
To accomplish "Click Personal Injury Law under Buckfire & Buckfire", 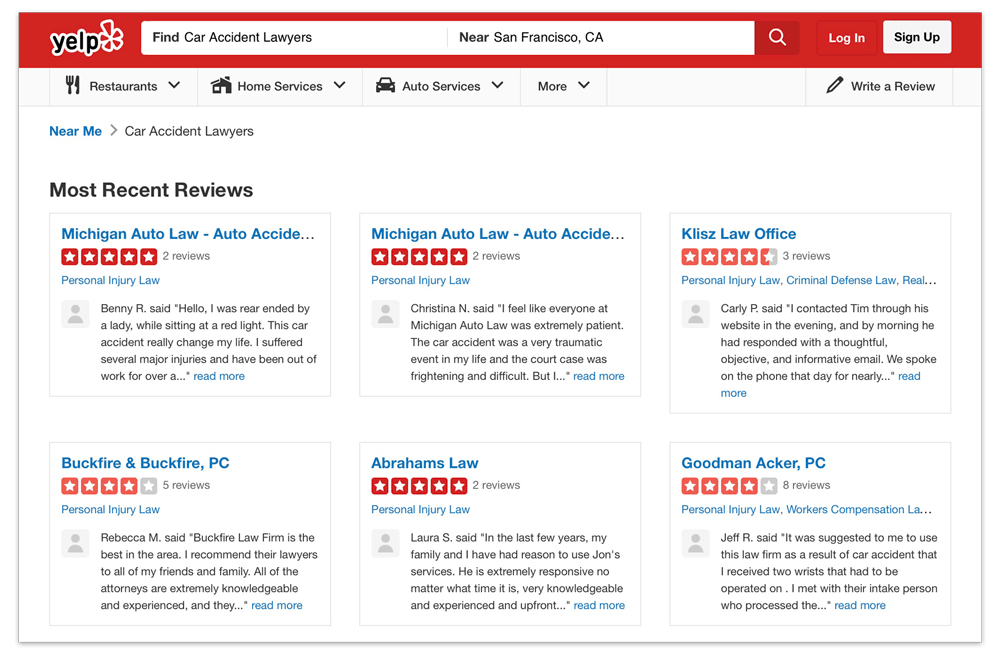I will [x=110, y=510].
